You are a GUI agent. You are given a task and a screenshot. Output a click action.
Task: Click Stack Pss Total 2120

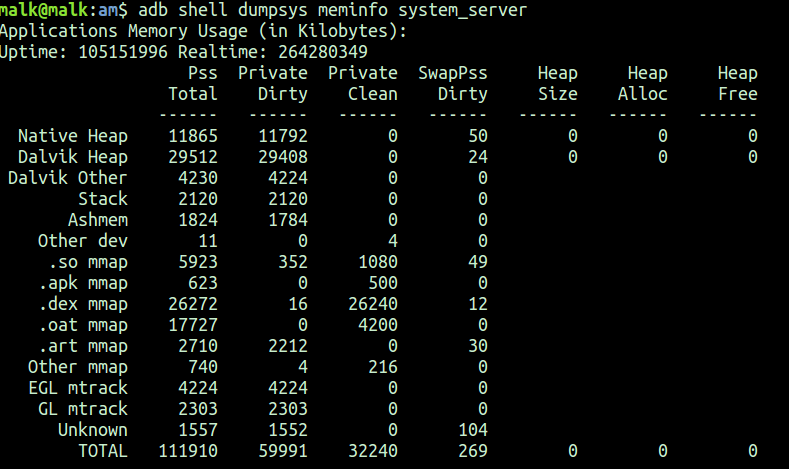(x=198, y=199)
